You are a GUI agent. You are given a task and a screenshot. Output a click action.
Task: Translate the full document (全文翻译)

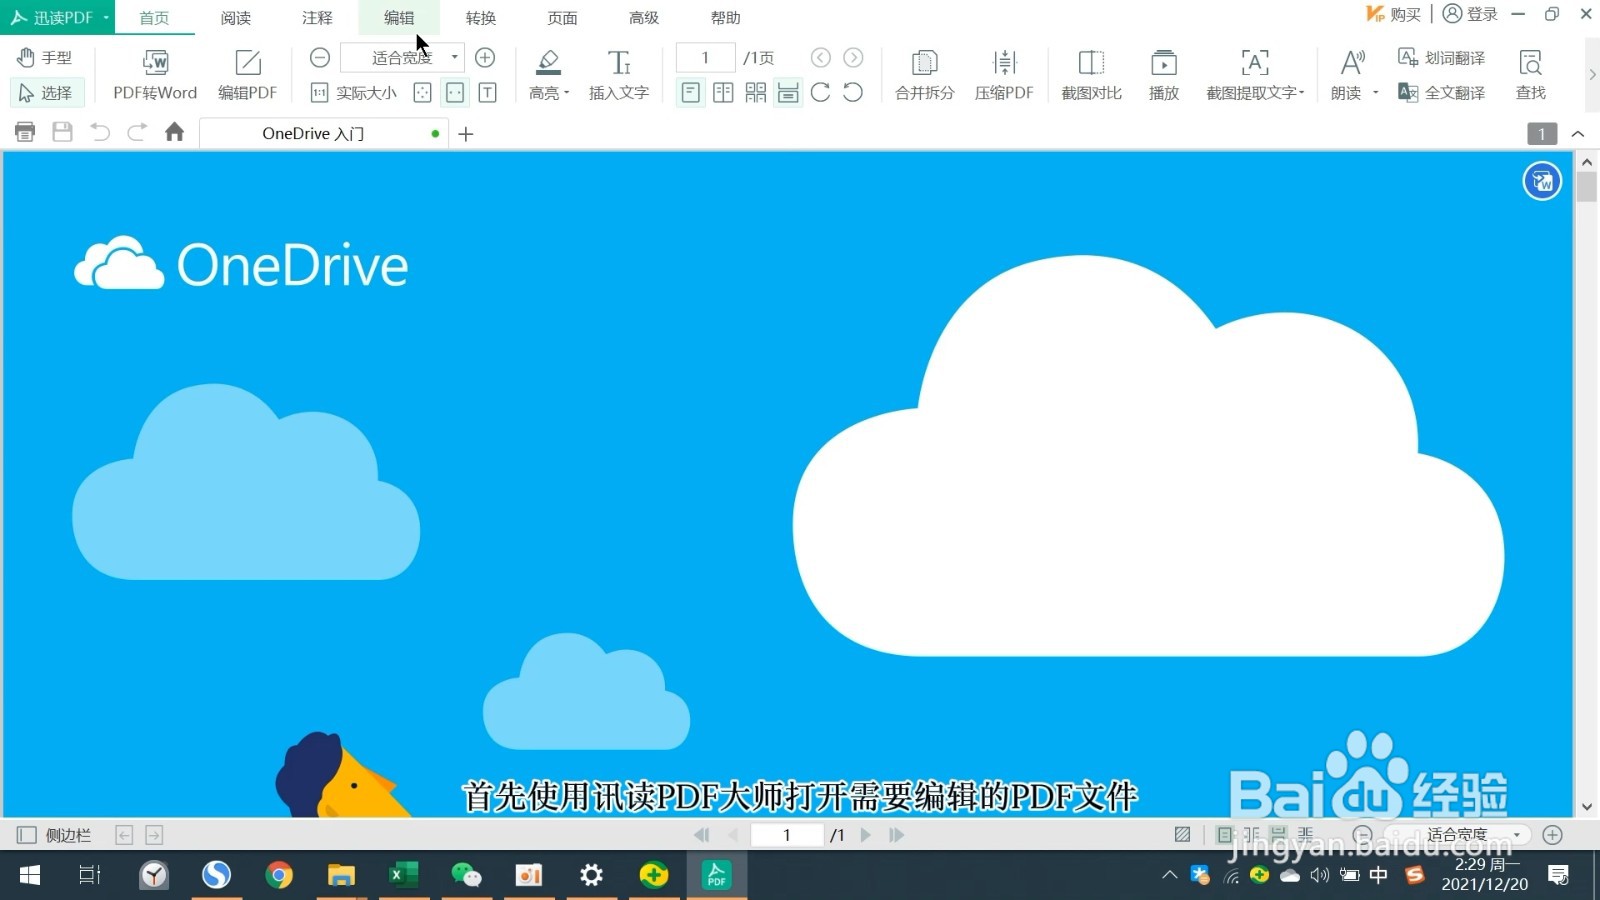click(x=1441, y=93)
